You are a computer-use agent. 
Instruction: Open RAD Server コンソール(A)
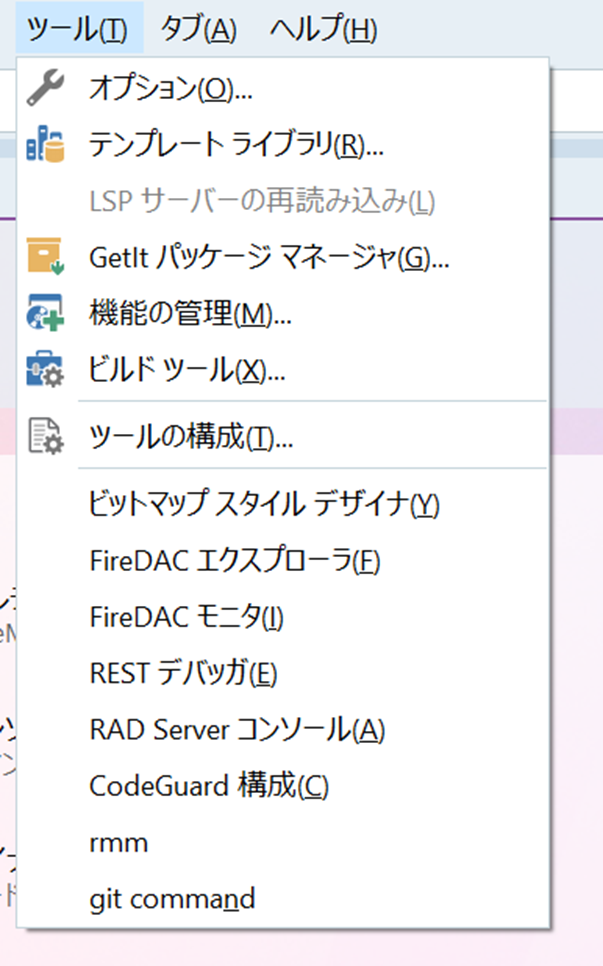pyautogui.click(x=237, y=730)
